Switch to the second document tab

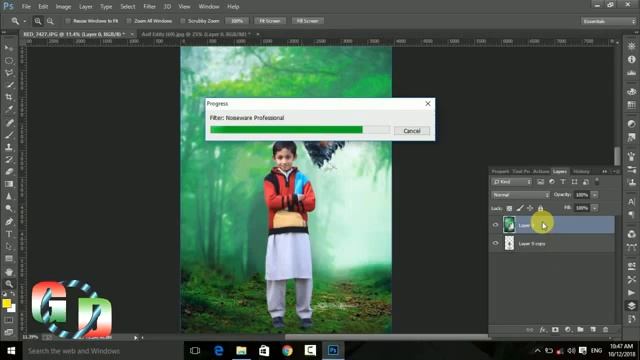(x=196, y=35)
